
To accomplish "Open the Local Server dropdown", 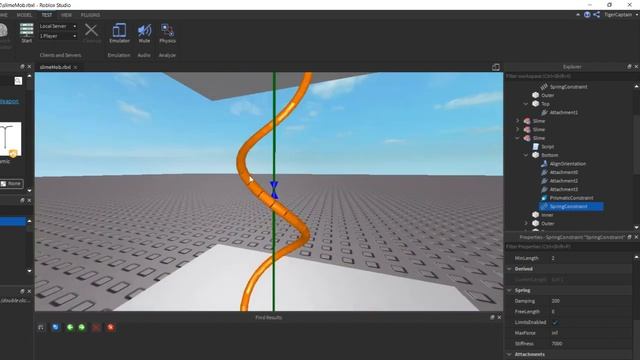I will (58, 26).
